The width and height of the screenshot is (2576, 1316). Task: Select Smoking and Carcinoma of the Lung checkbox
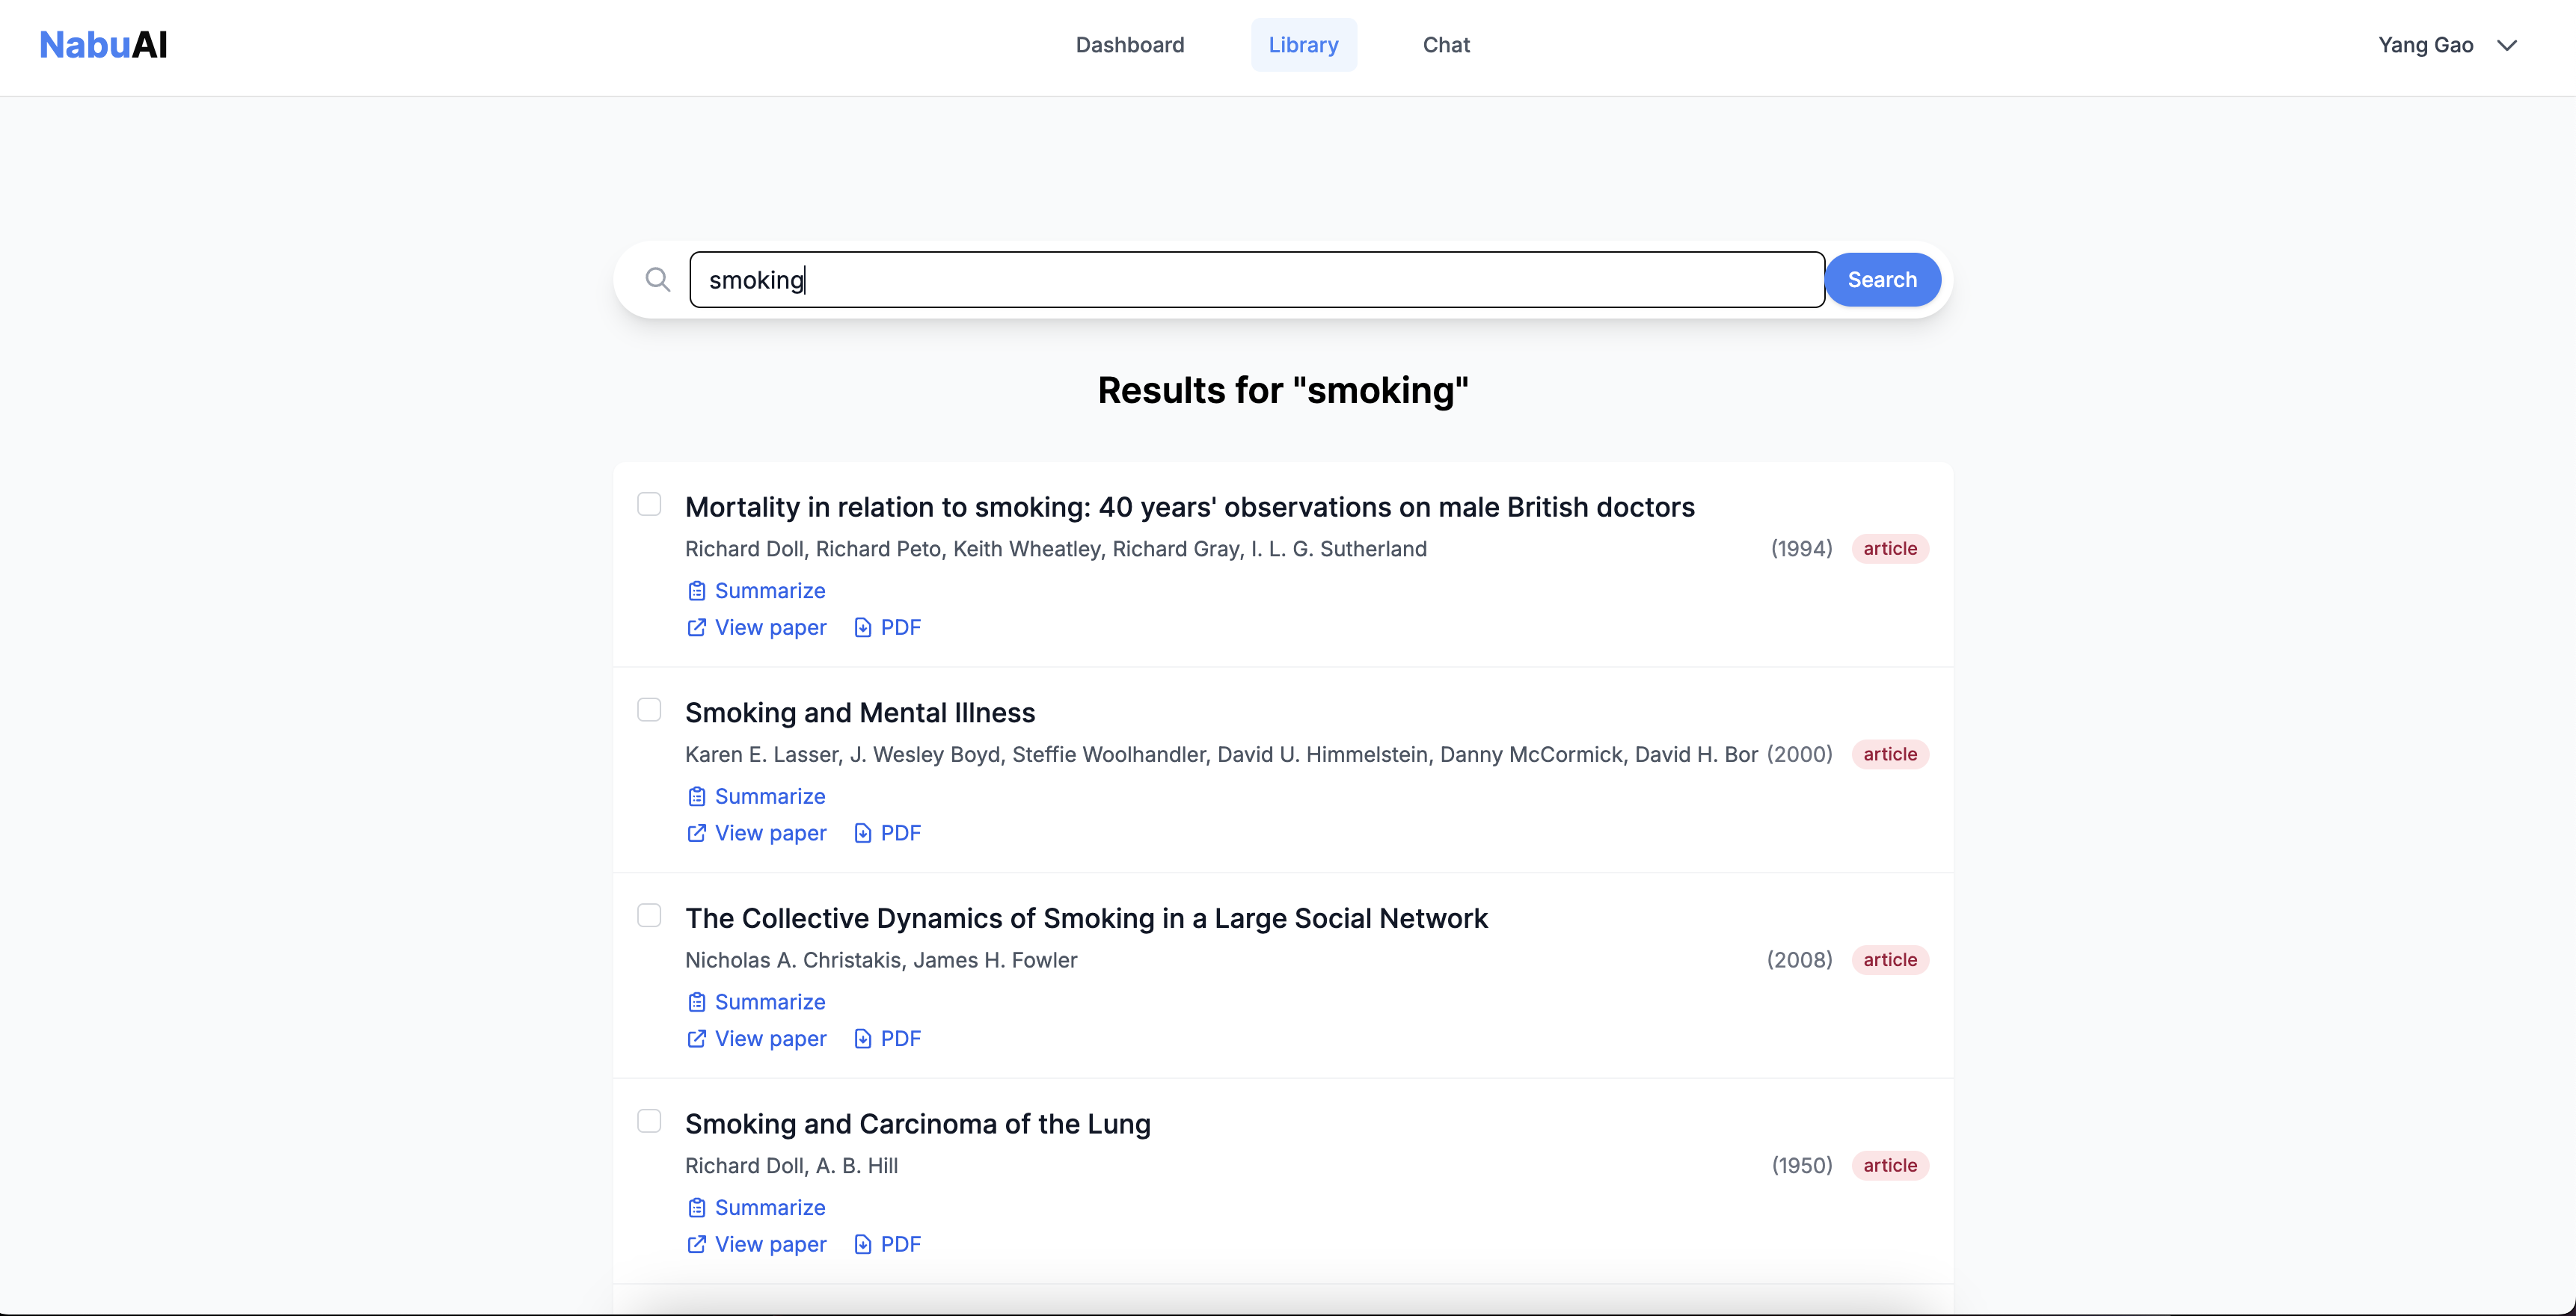pos(649,1121)
